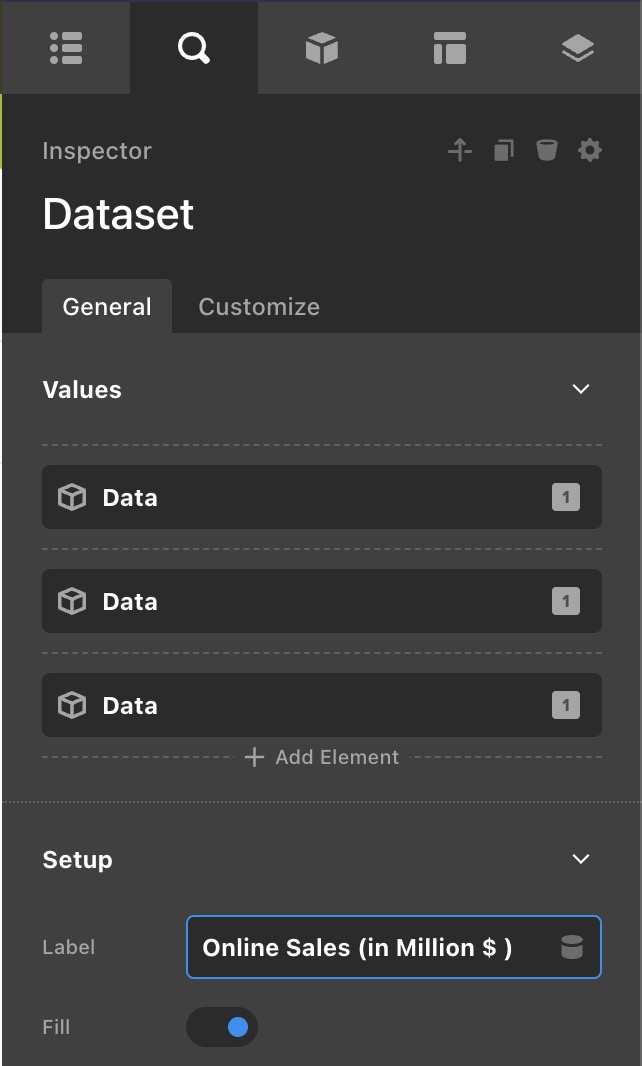Toggle the Fill switch off
Screen dimensions: 642x1066
tap(222, 1027)
